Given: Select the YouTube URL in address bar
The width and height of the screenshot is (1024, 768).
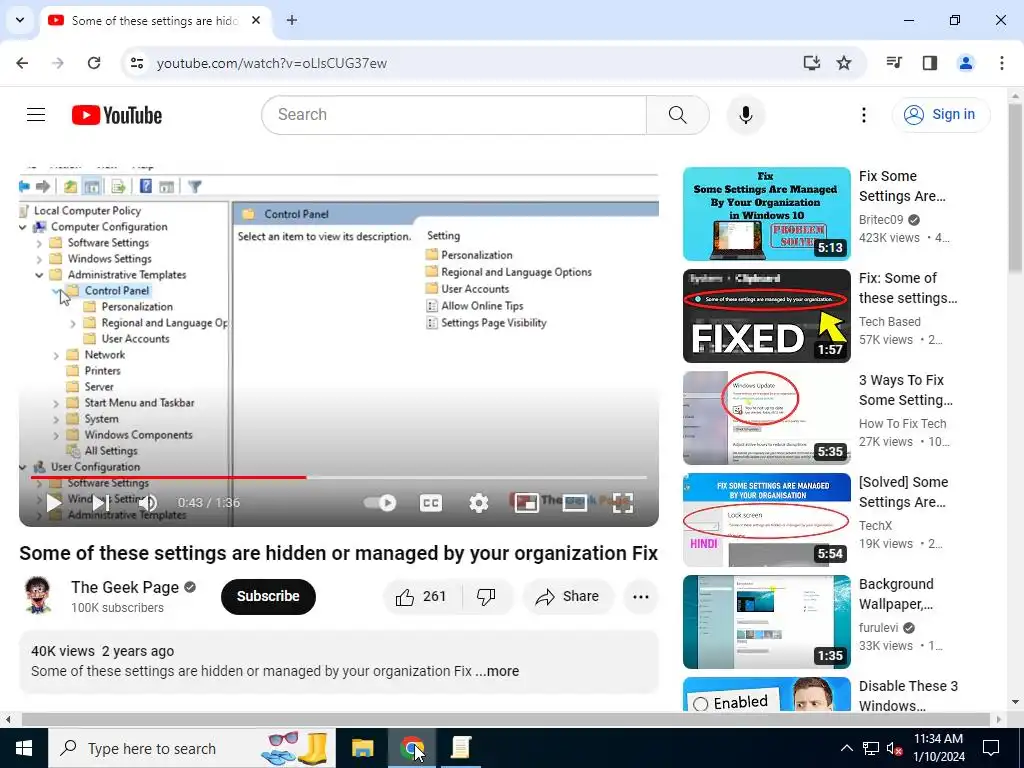Looking at the screenshot, I should click(x=272, y=63).
